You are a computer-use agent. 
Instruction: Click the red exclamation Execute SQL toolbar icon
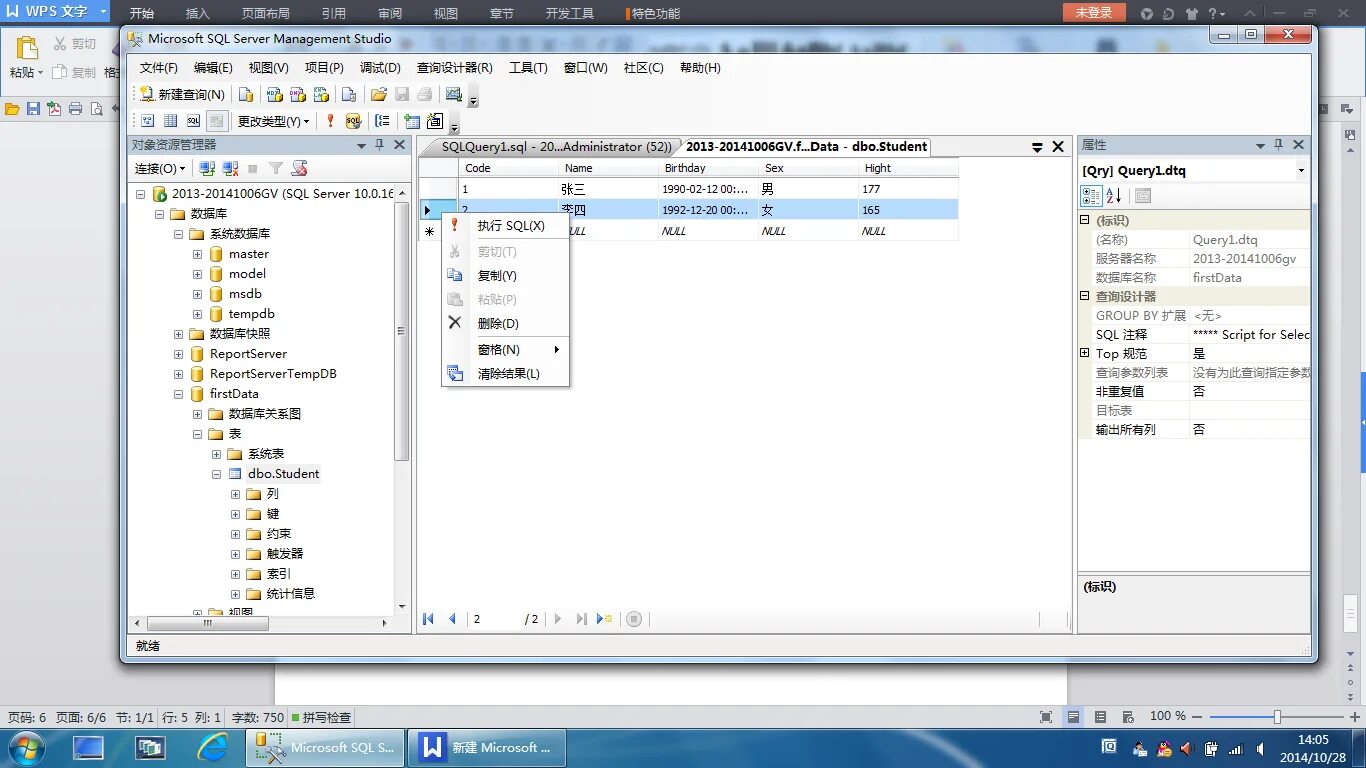[x=331, y=121]
